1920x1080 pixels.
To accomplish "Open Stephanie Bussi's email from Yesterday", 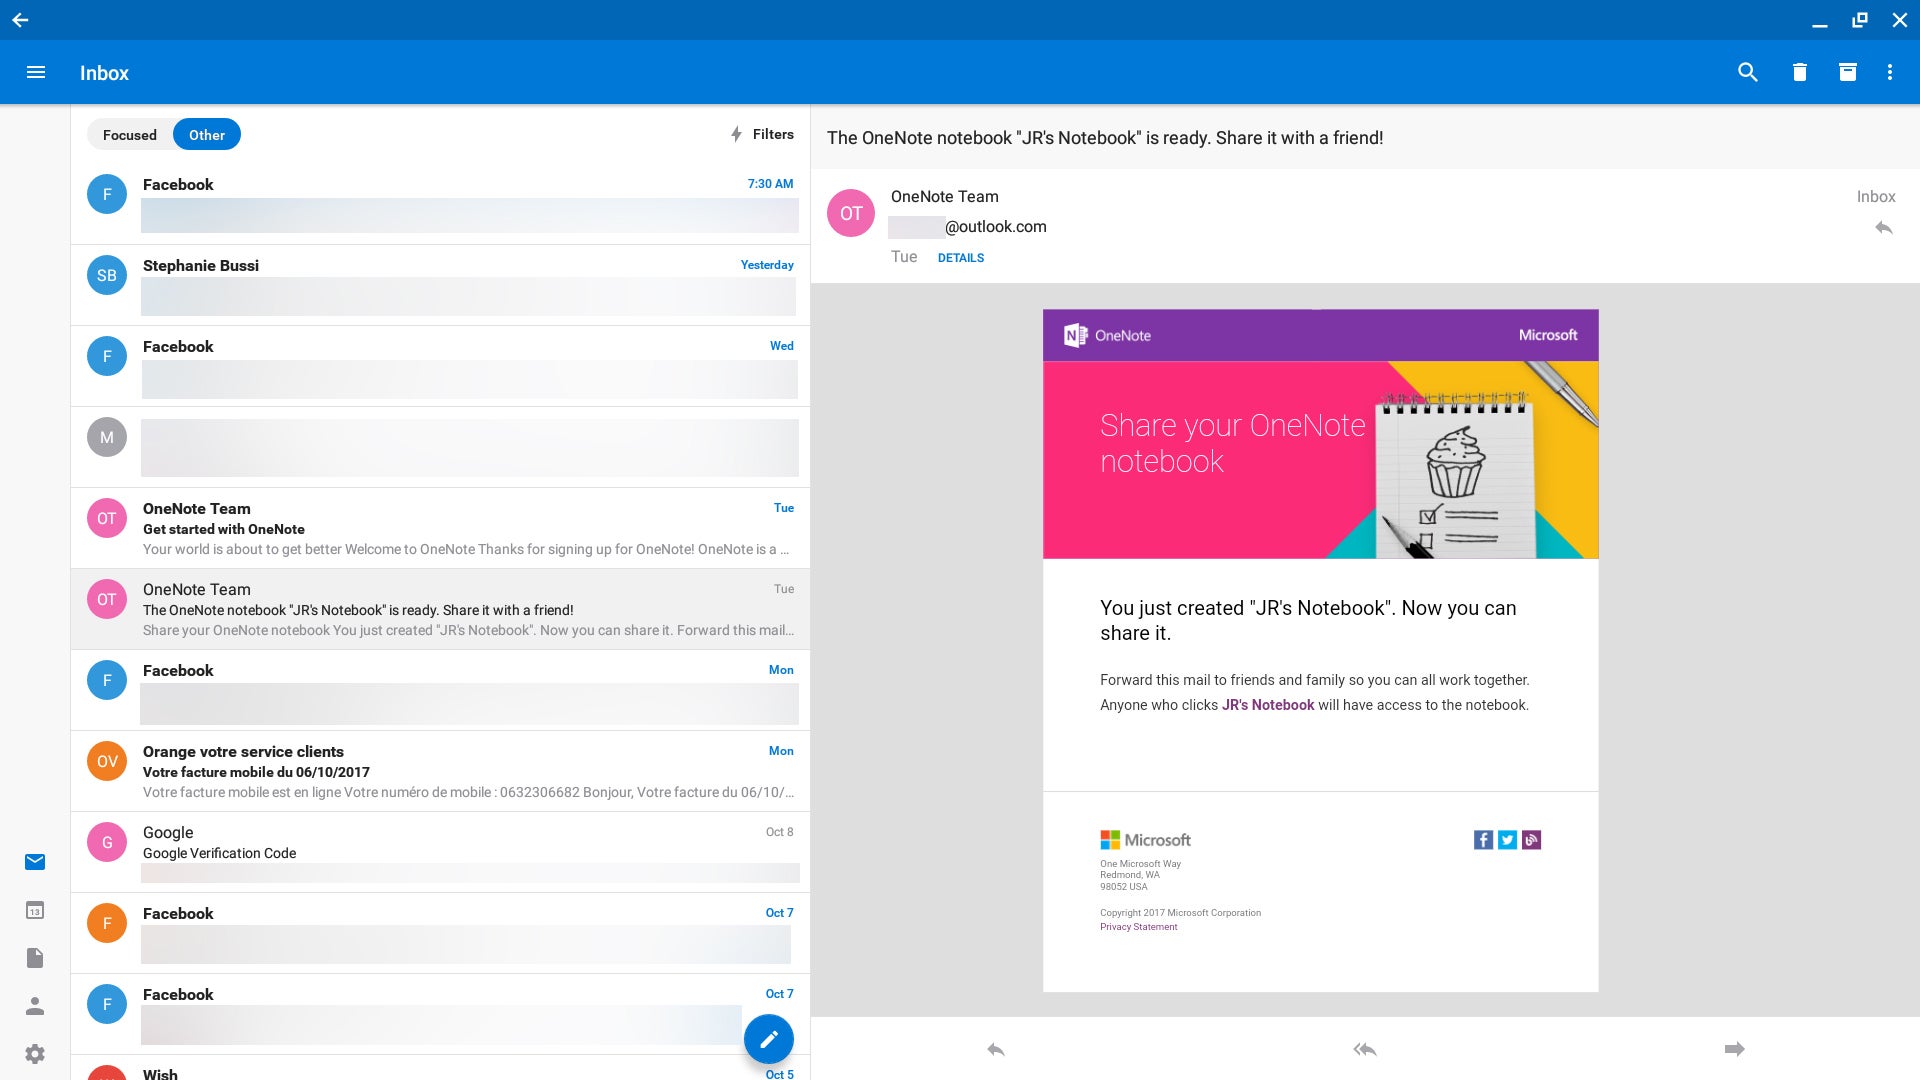I will (440, 285).
